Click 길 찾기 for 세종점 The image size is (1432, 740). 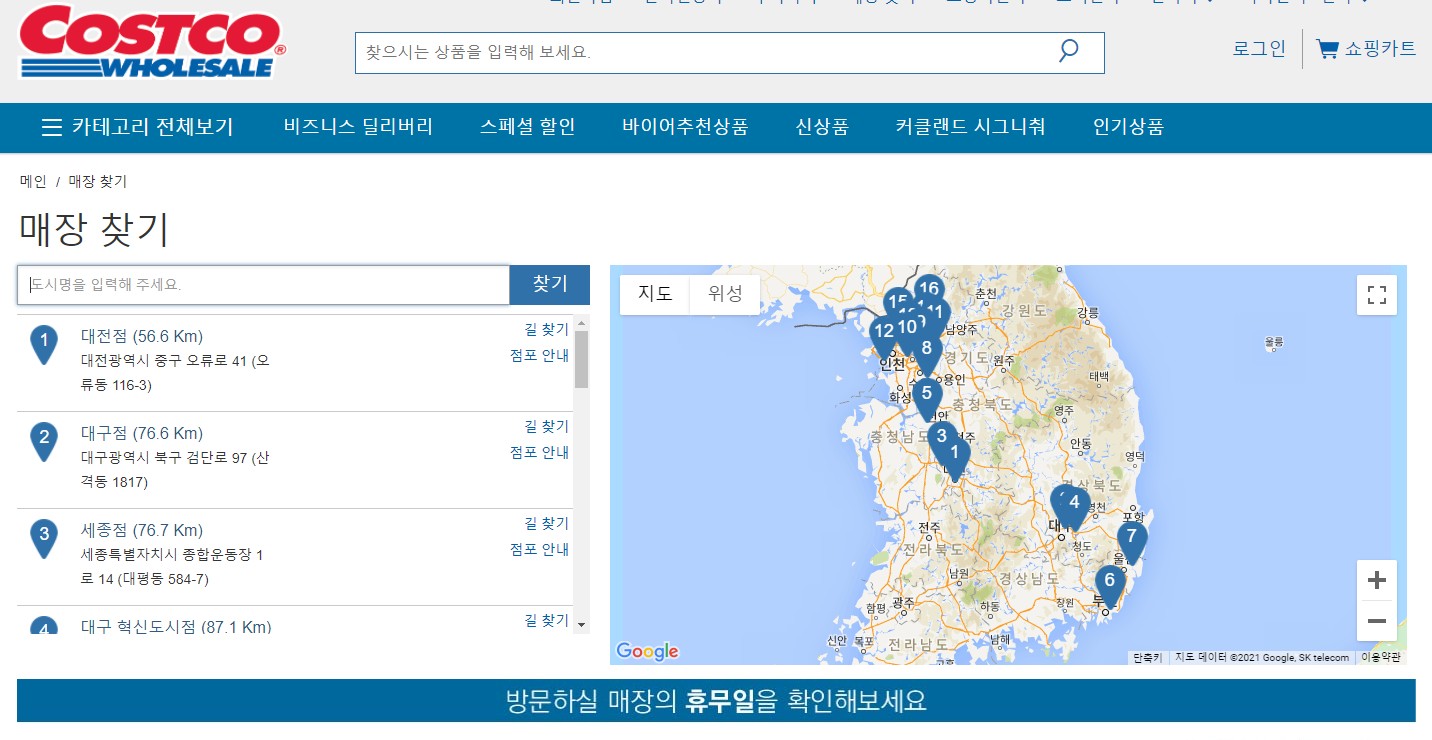(546, 523)
